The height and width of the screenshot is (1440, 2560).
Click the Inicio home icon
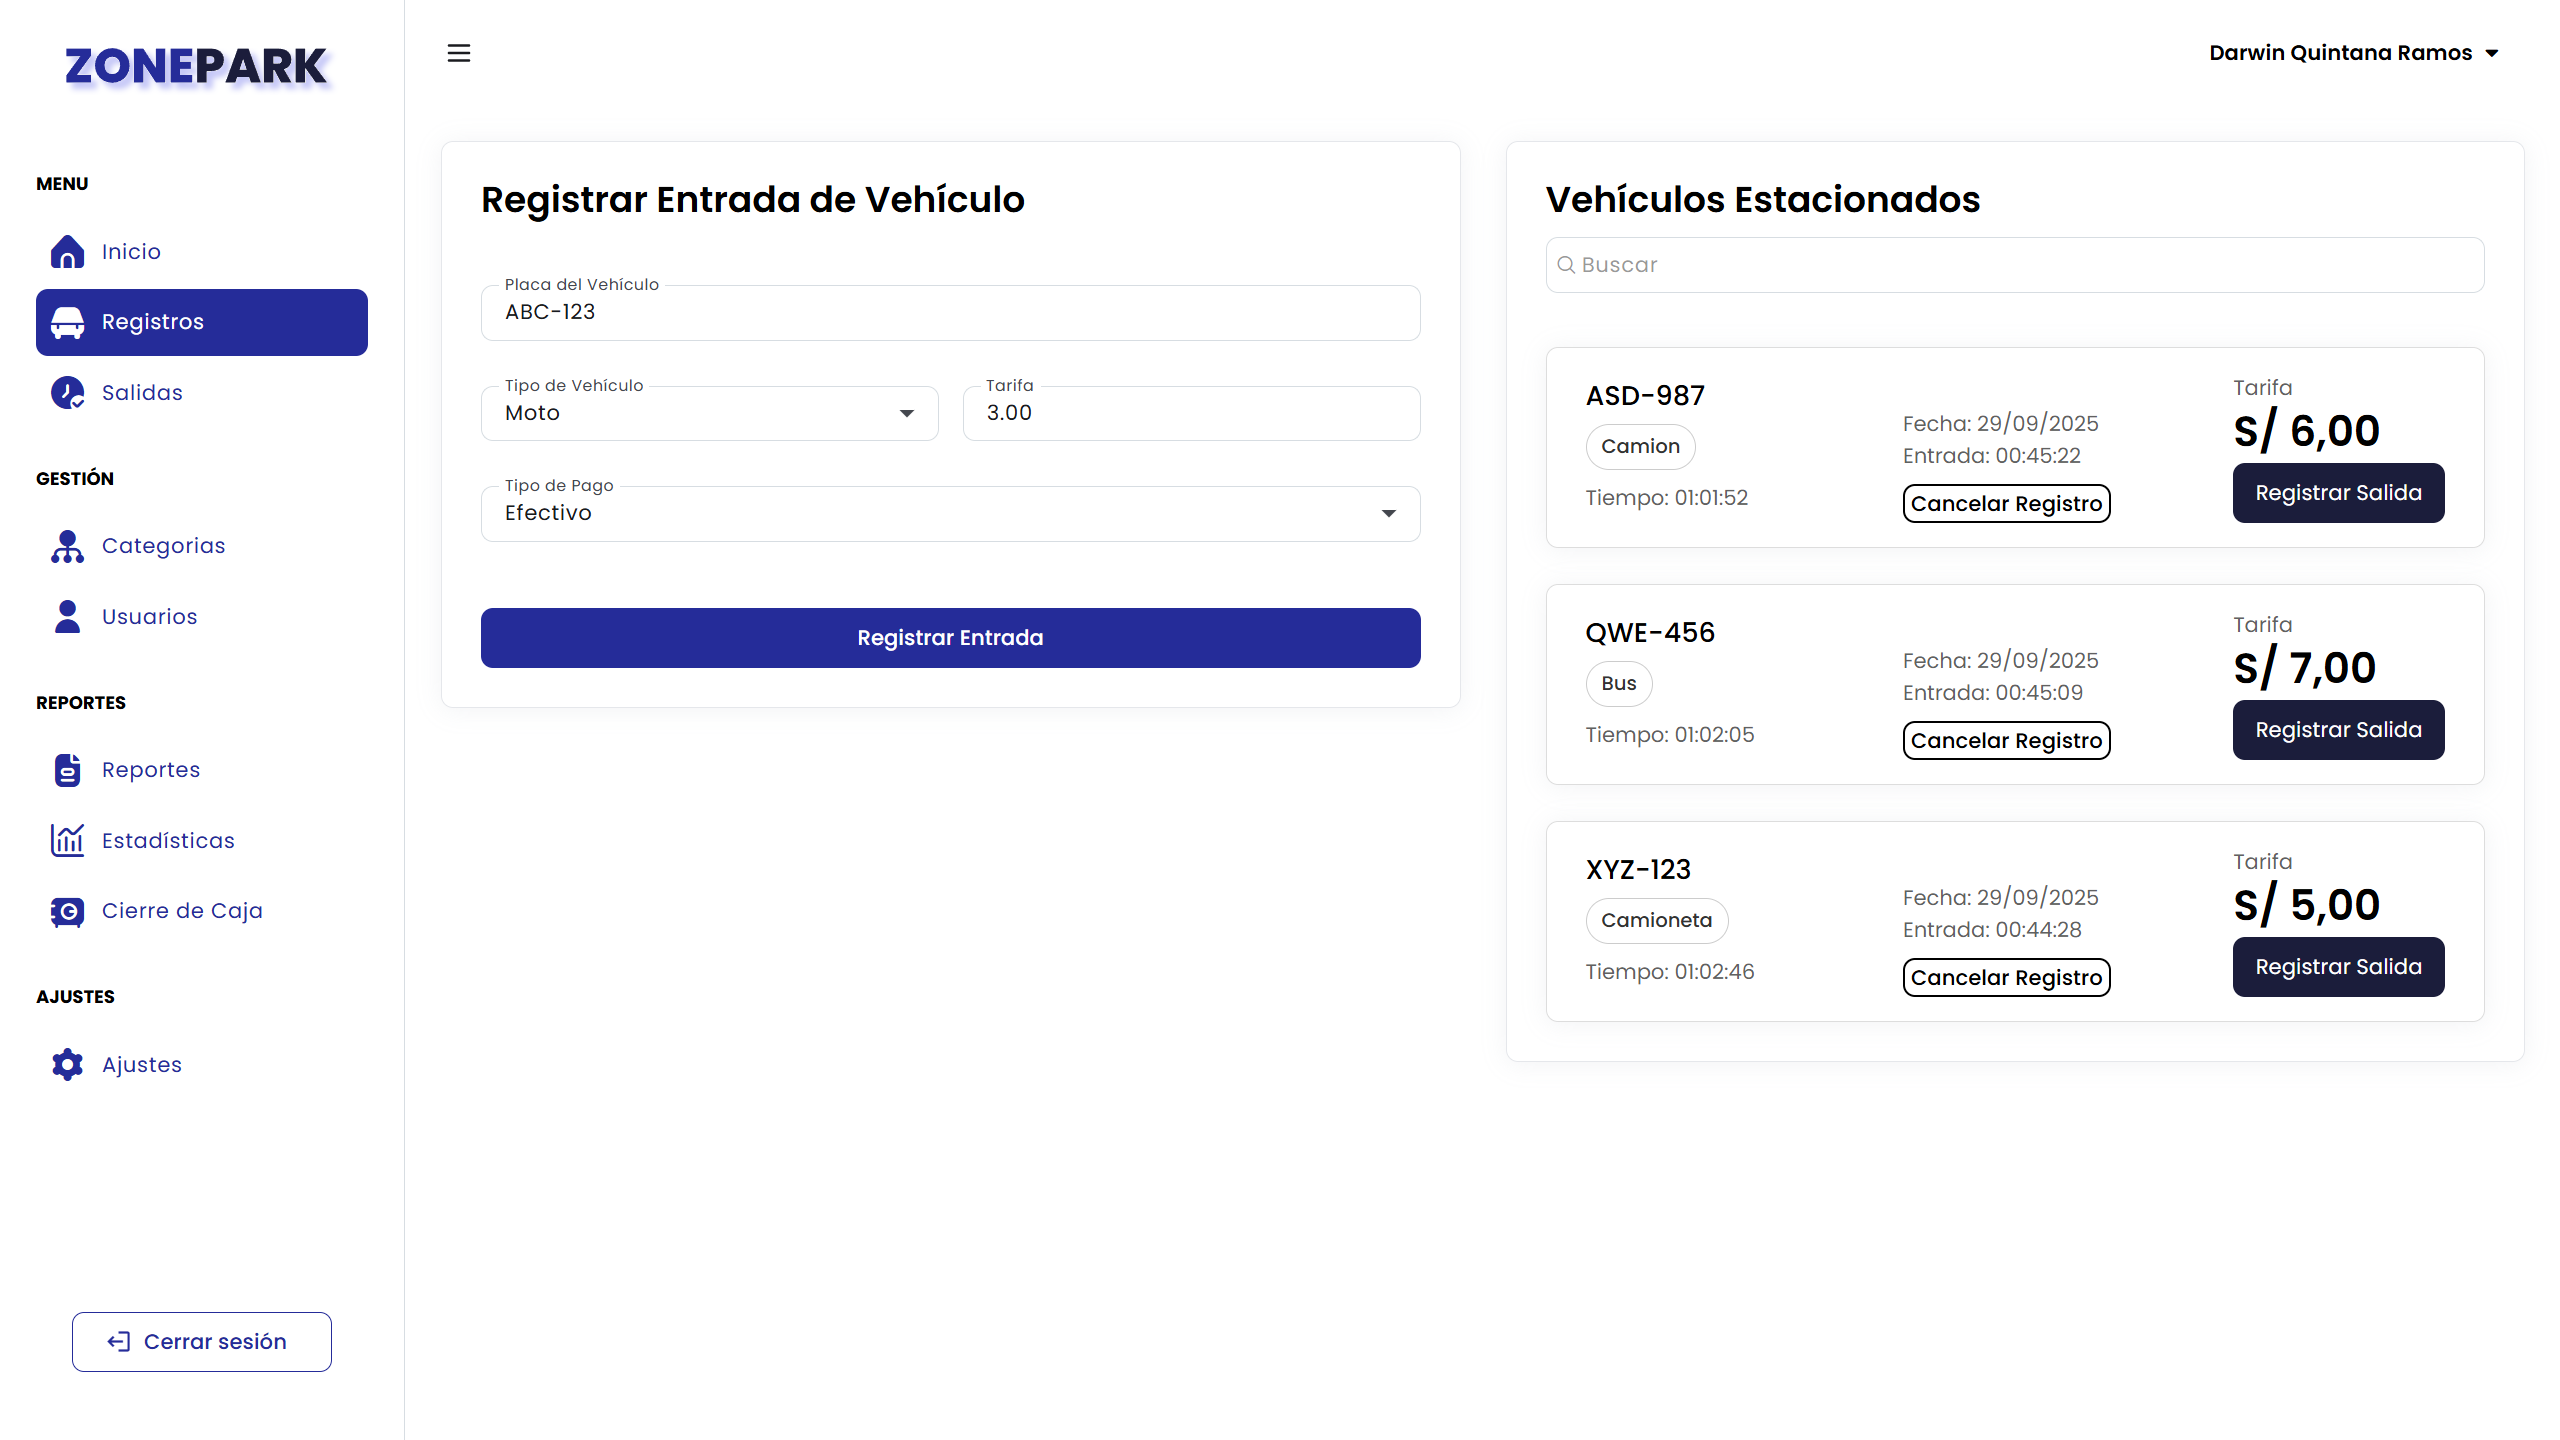tap(67, 252)
